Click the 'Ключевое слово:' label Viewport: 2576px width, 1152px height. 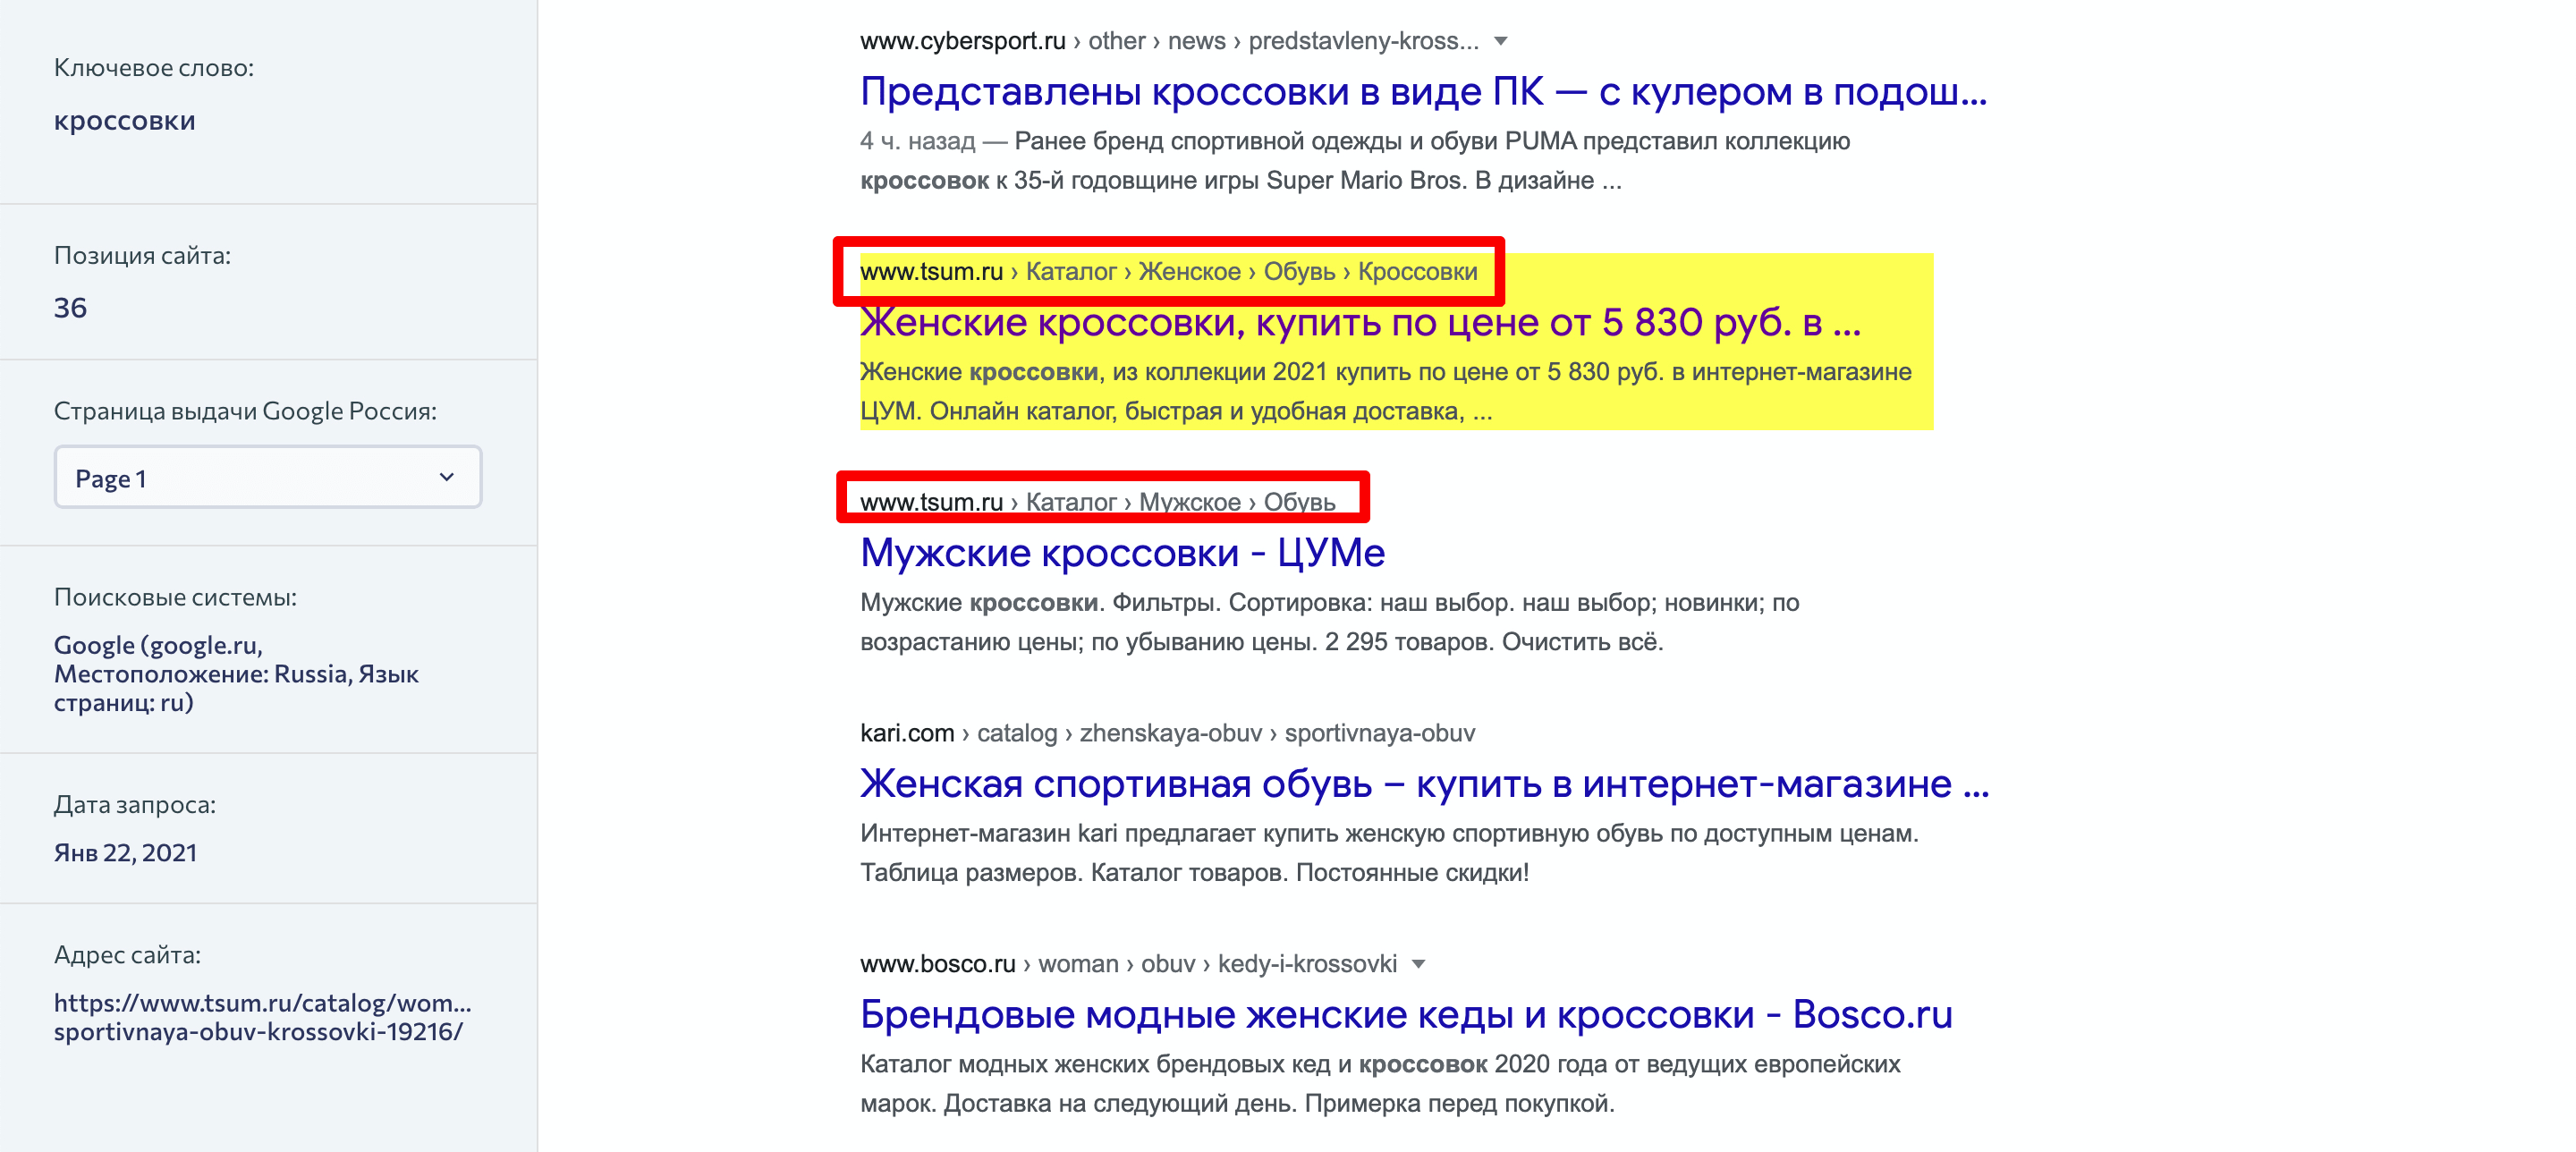[x=154, y=68]
